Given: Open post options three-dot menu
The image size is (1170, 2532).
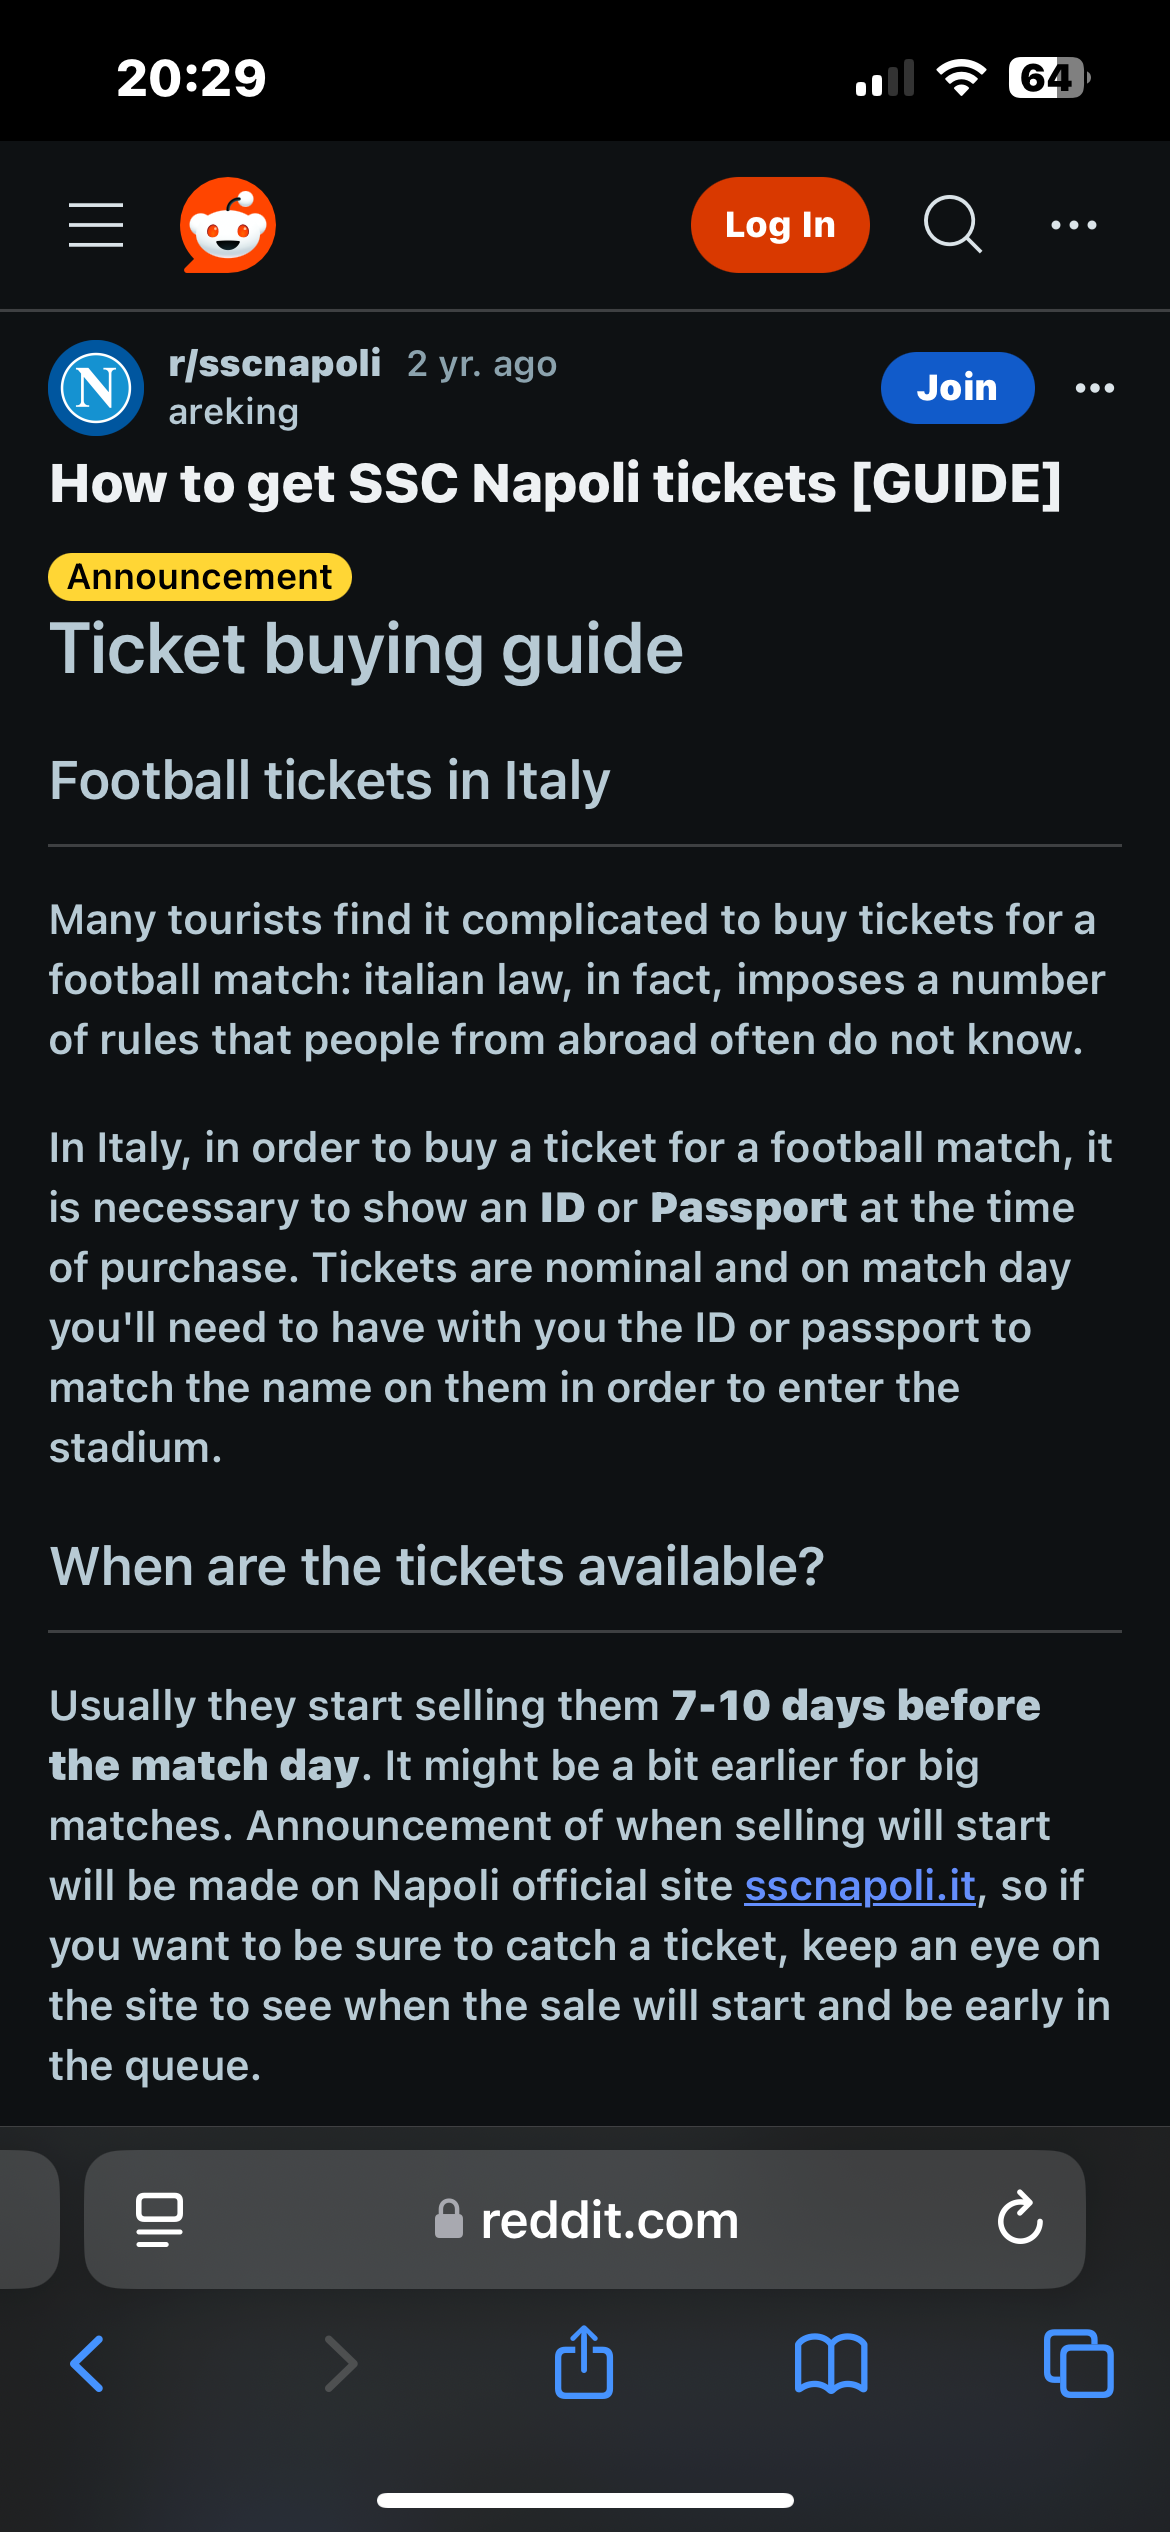Looking at the screenshot, I should tap(1095, 388).
